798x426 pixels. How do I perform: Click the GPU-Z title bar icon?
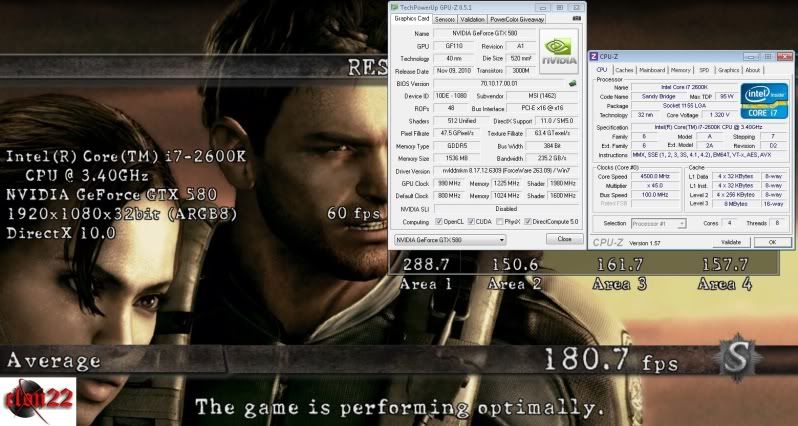tap(395, 5)
